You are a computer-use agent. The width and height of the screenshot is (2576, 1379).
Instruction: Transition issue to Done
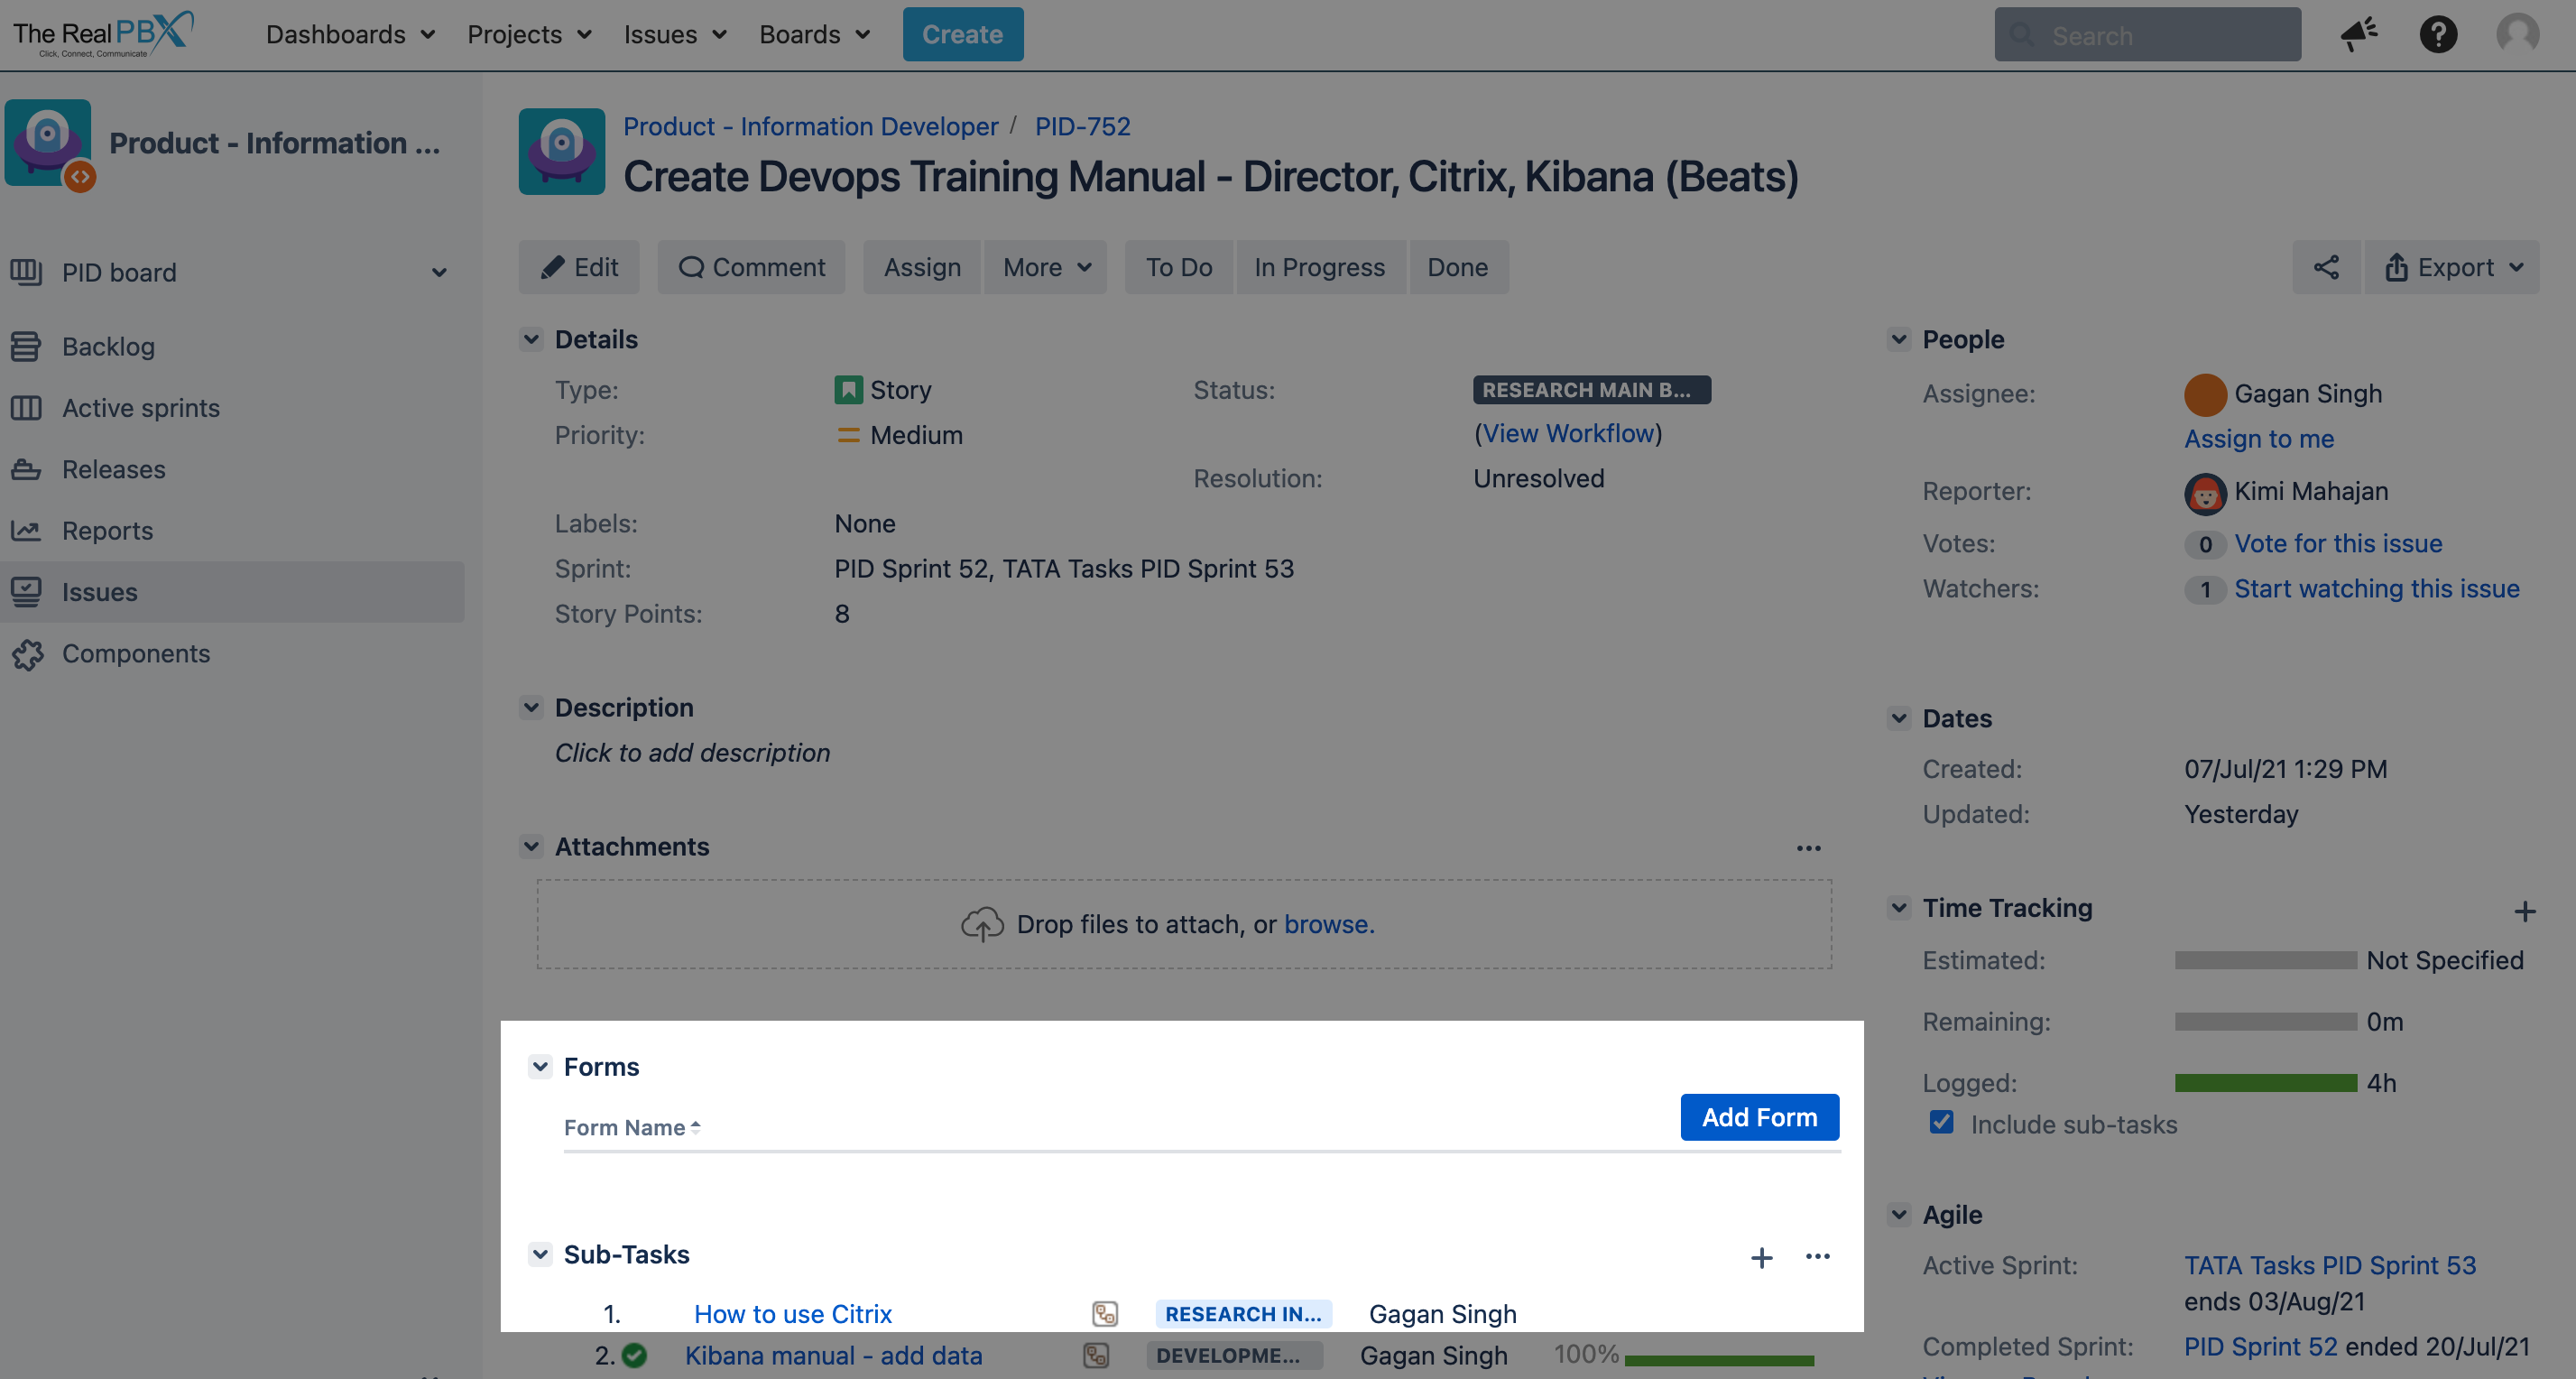pos(1458,267)
